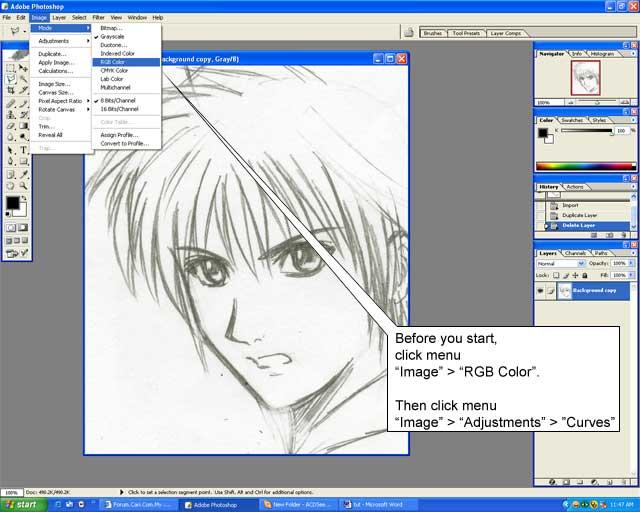Expand the Adjustments submenu
This screenshot has height=512, width=640.
(x=61, y=41)
